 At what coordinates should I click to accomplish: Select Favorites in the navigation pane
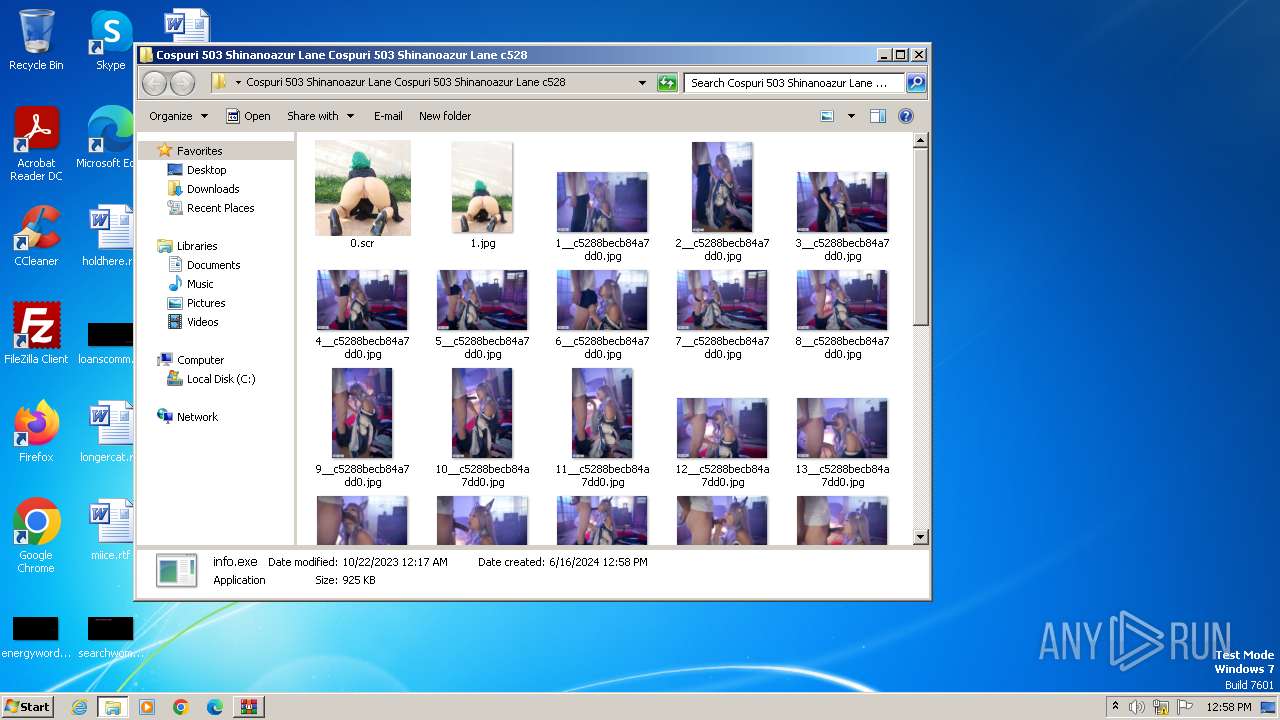point(199,151)
